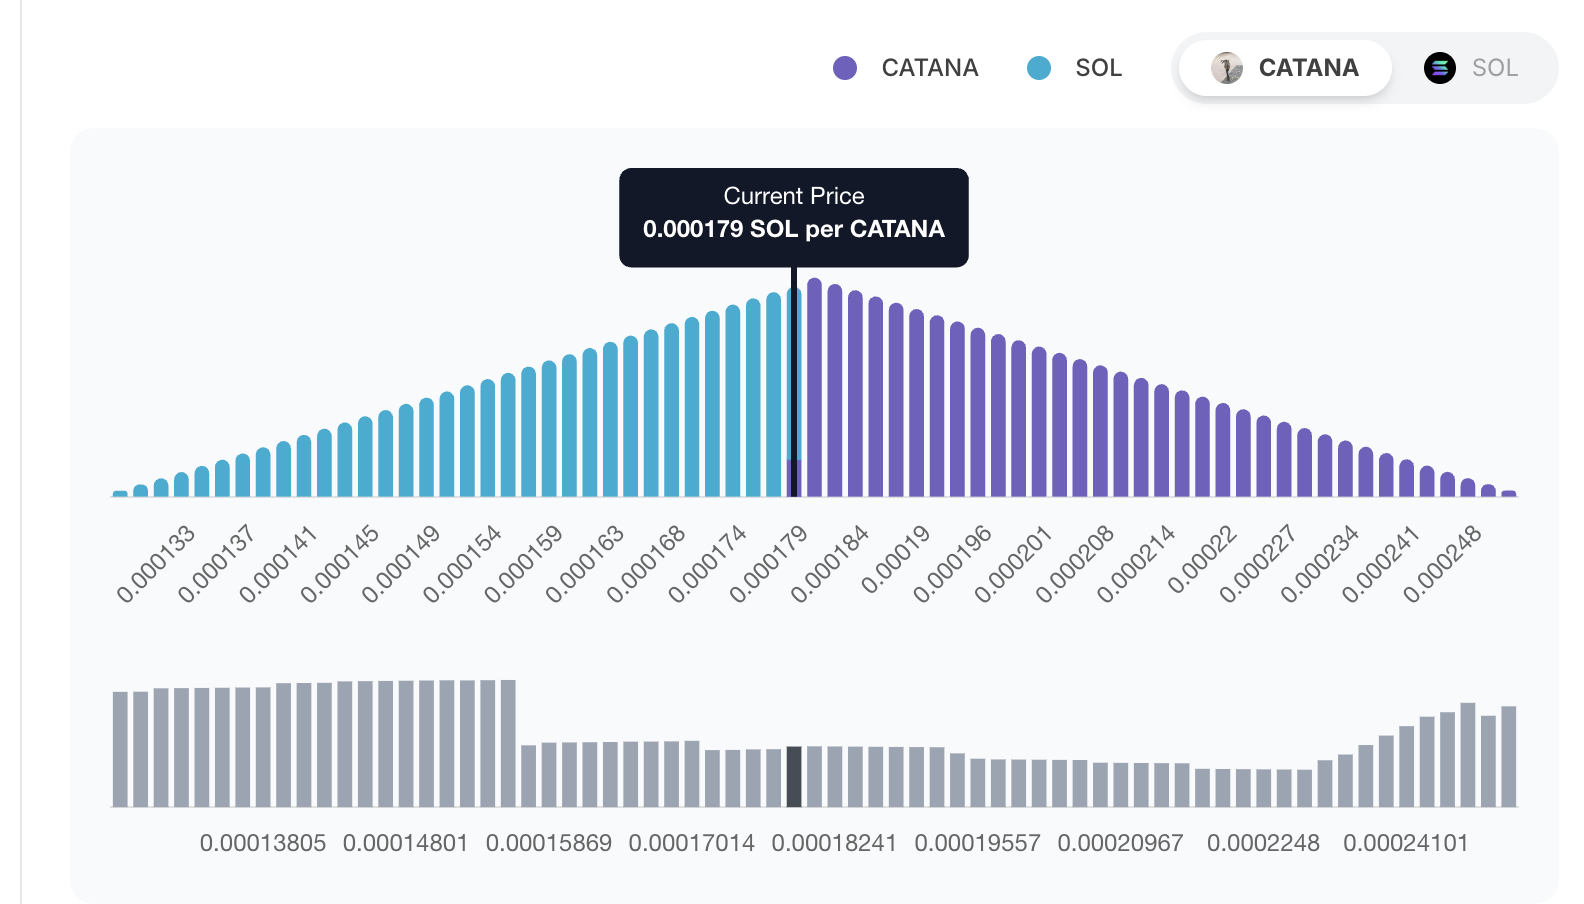Click the 0.00024101 lower axis label

point(1405,843)
